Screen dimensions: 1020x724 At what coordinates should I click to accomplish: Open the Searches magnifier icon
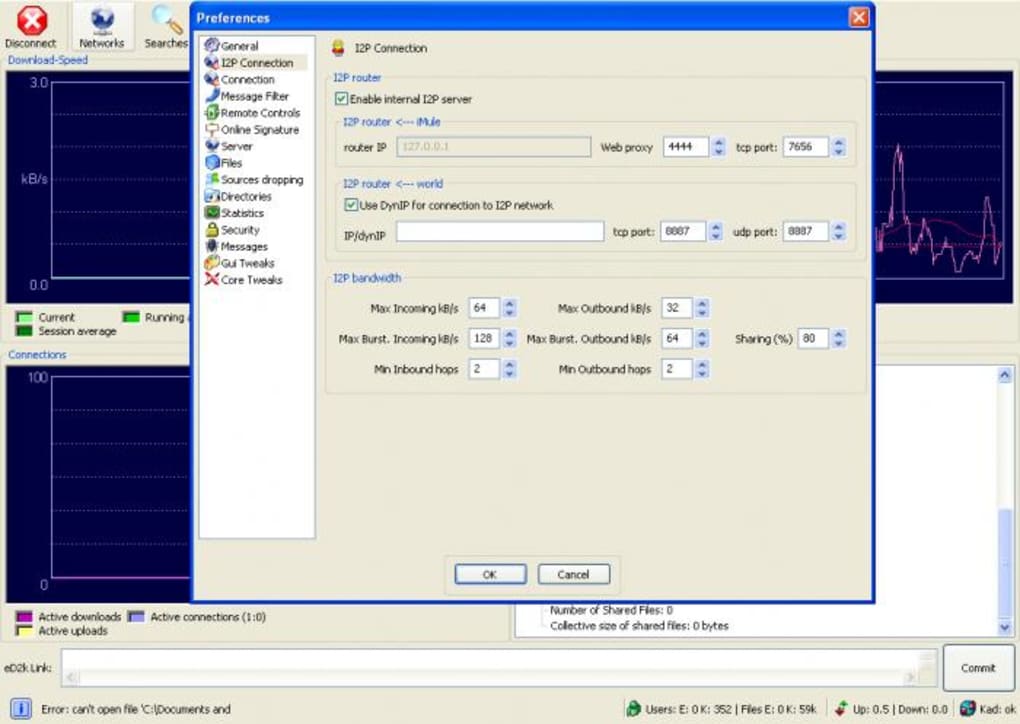click(167, 20)
